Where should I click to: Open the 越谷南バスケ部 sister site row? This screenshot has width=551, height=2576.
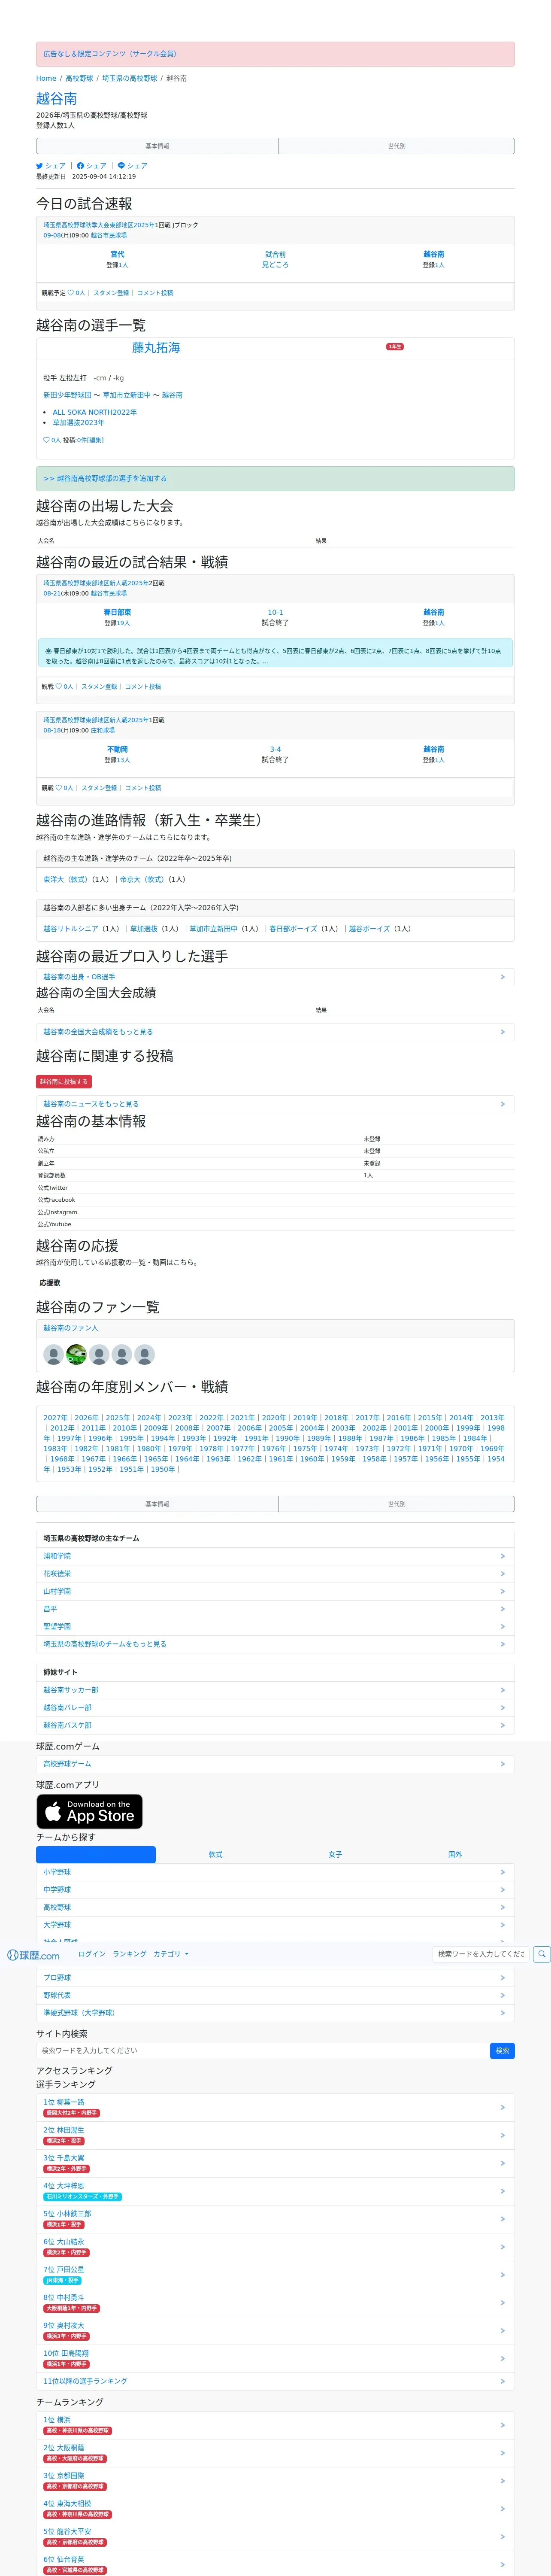coord(275,1725)
